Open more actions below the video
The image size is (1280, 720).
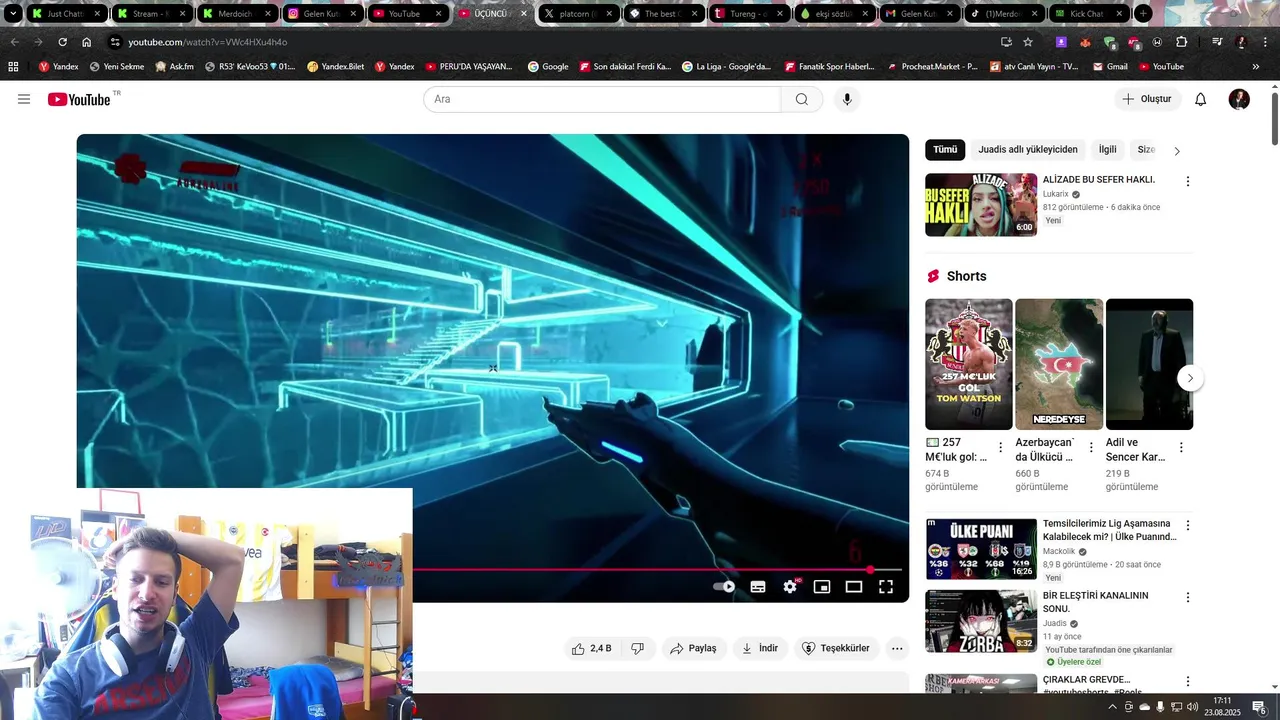click(897, 648)
